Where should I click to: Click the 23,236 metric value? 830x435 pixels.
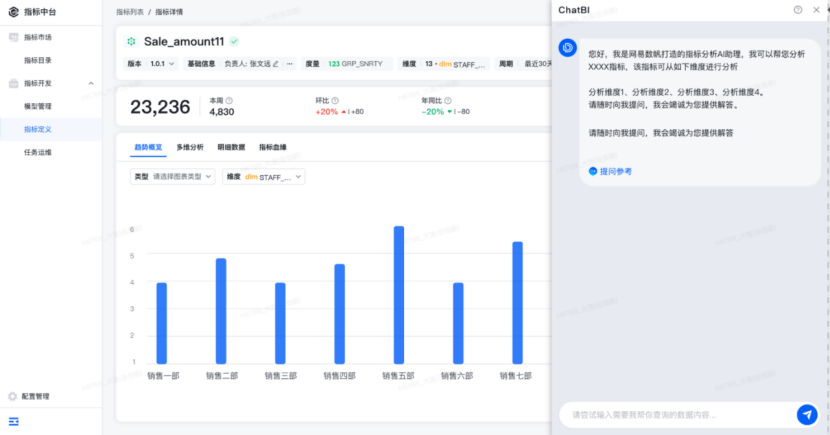coord(160,107)
